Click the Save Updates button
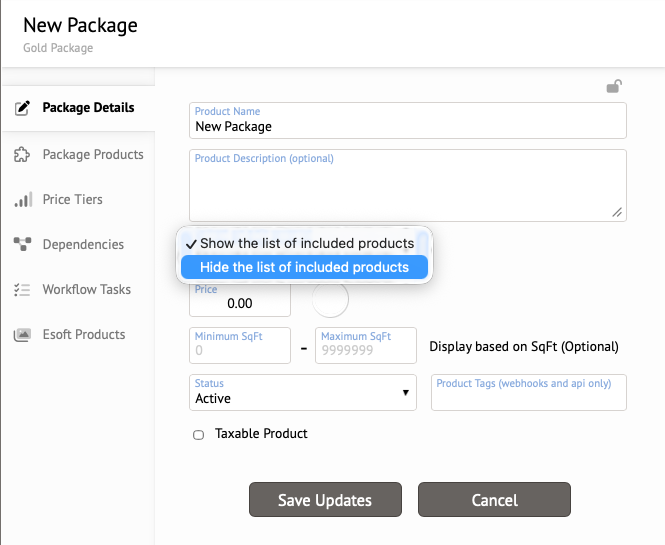 click(x=325, y=500)
